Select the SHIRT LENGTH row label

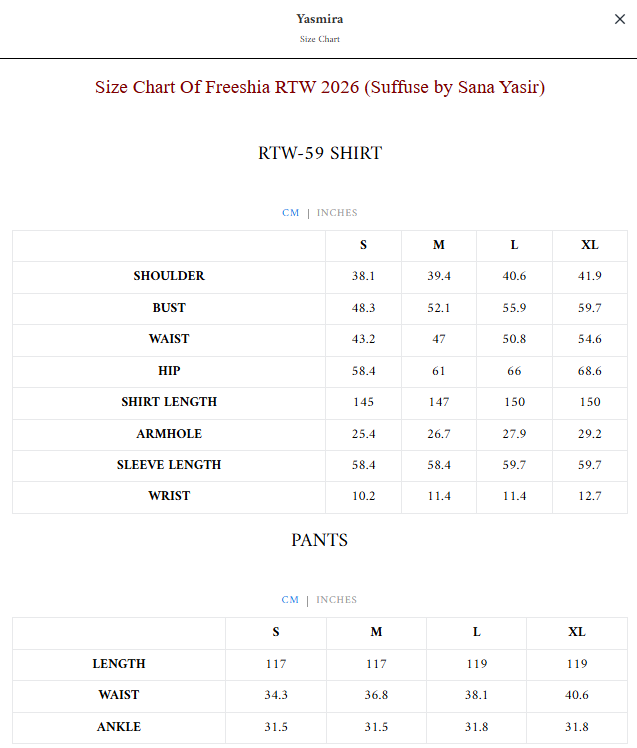pyautogui.click(x=169, y=402)
